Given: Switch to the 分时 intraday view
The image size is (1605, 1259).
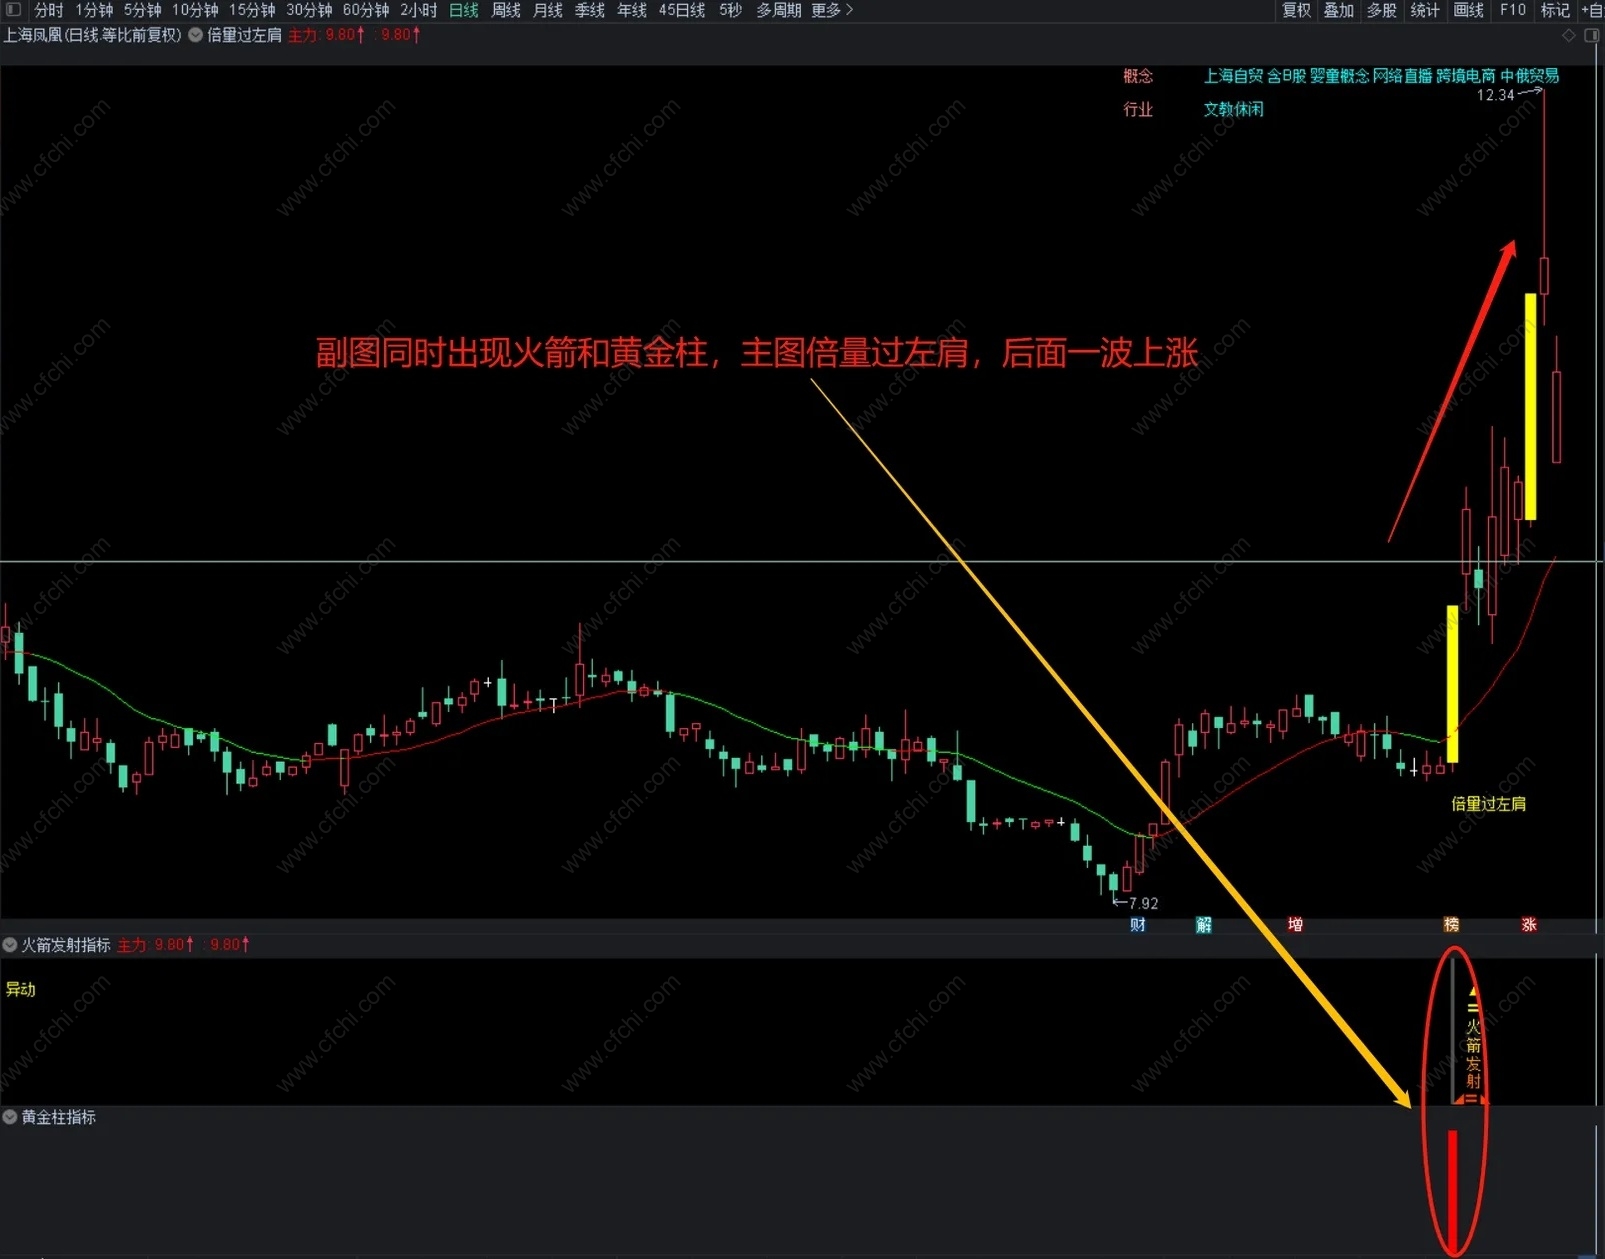Looking at the screenshot, I should coord(48,10).
